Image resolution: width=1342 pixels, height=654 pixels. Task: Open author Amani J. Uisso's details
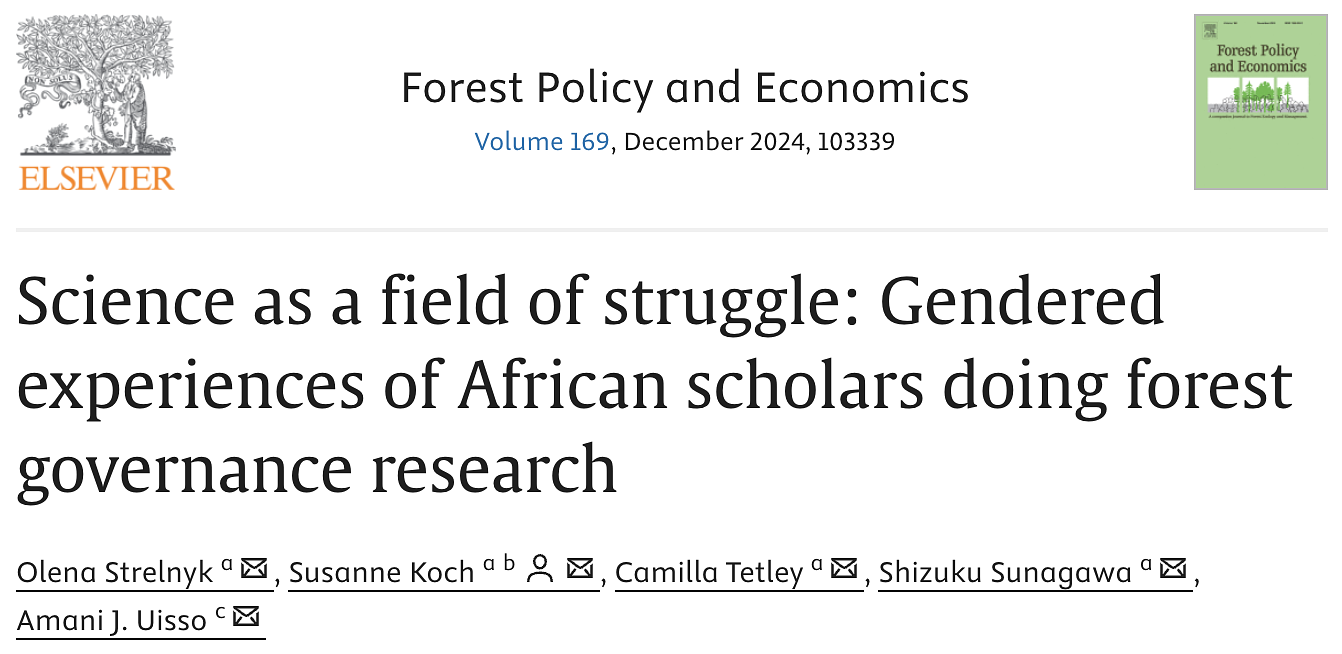[112, 620]
